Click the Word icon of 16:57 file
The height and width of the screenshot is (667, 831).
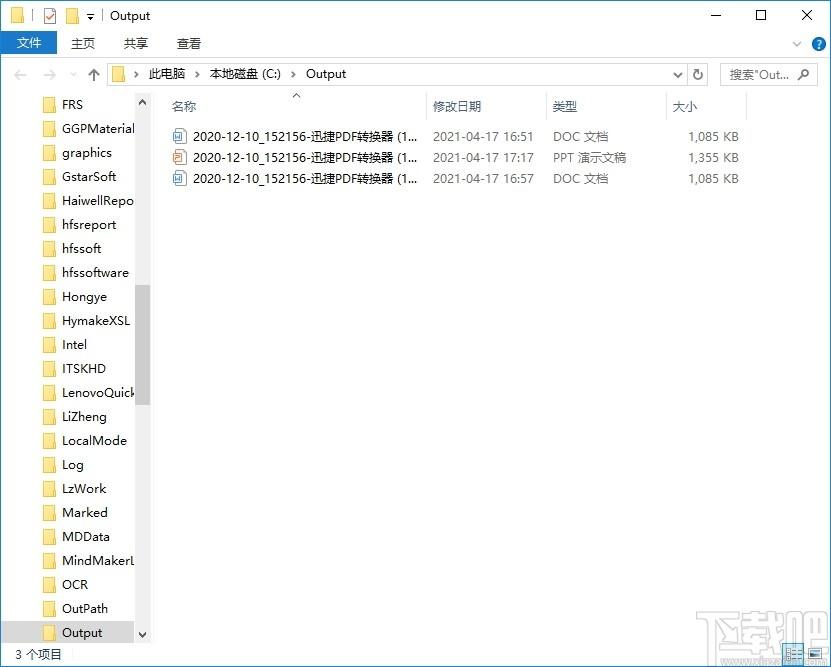179,179
